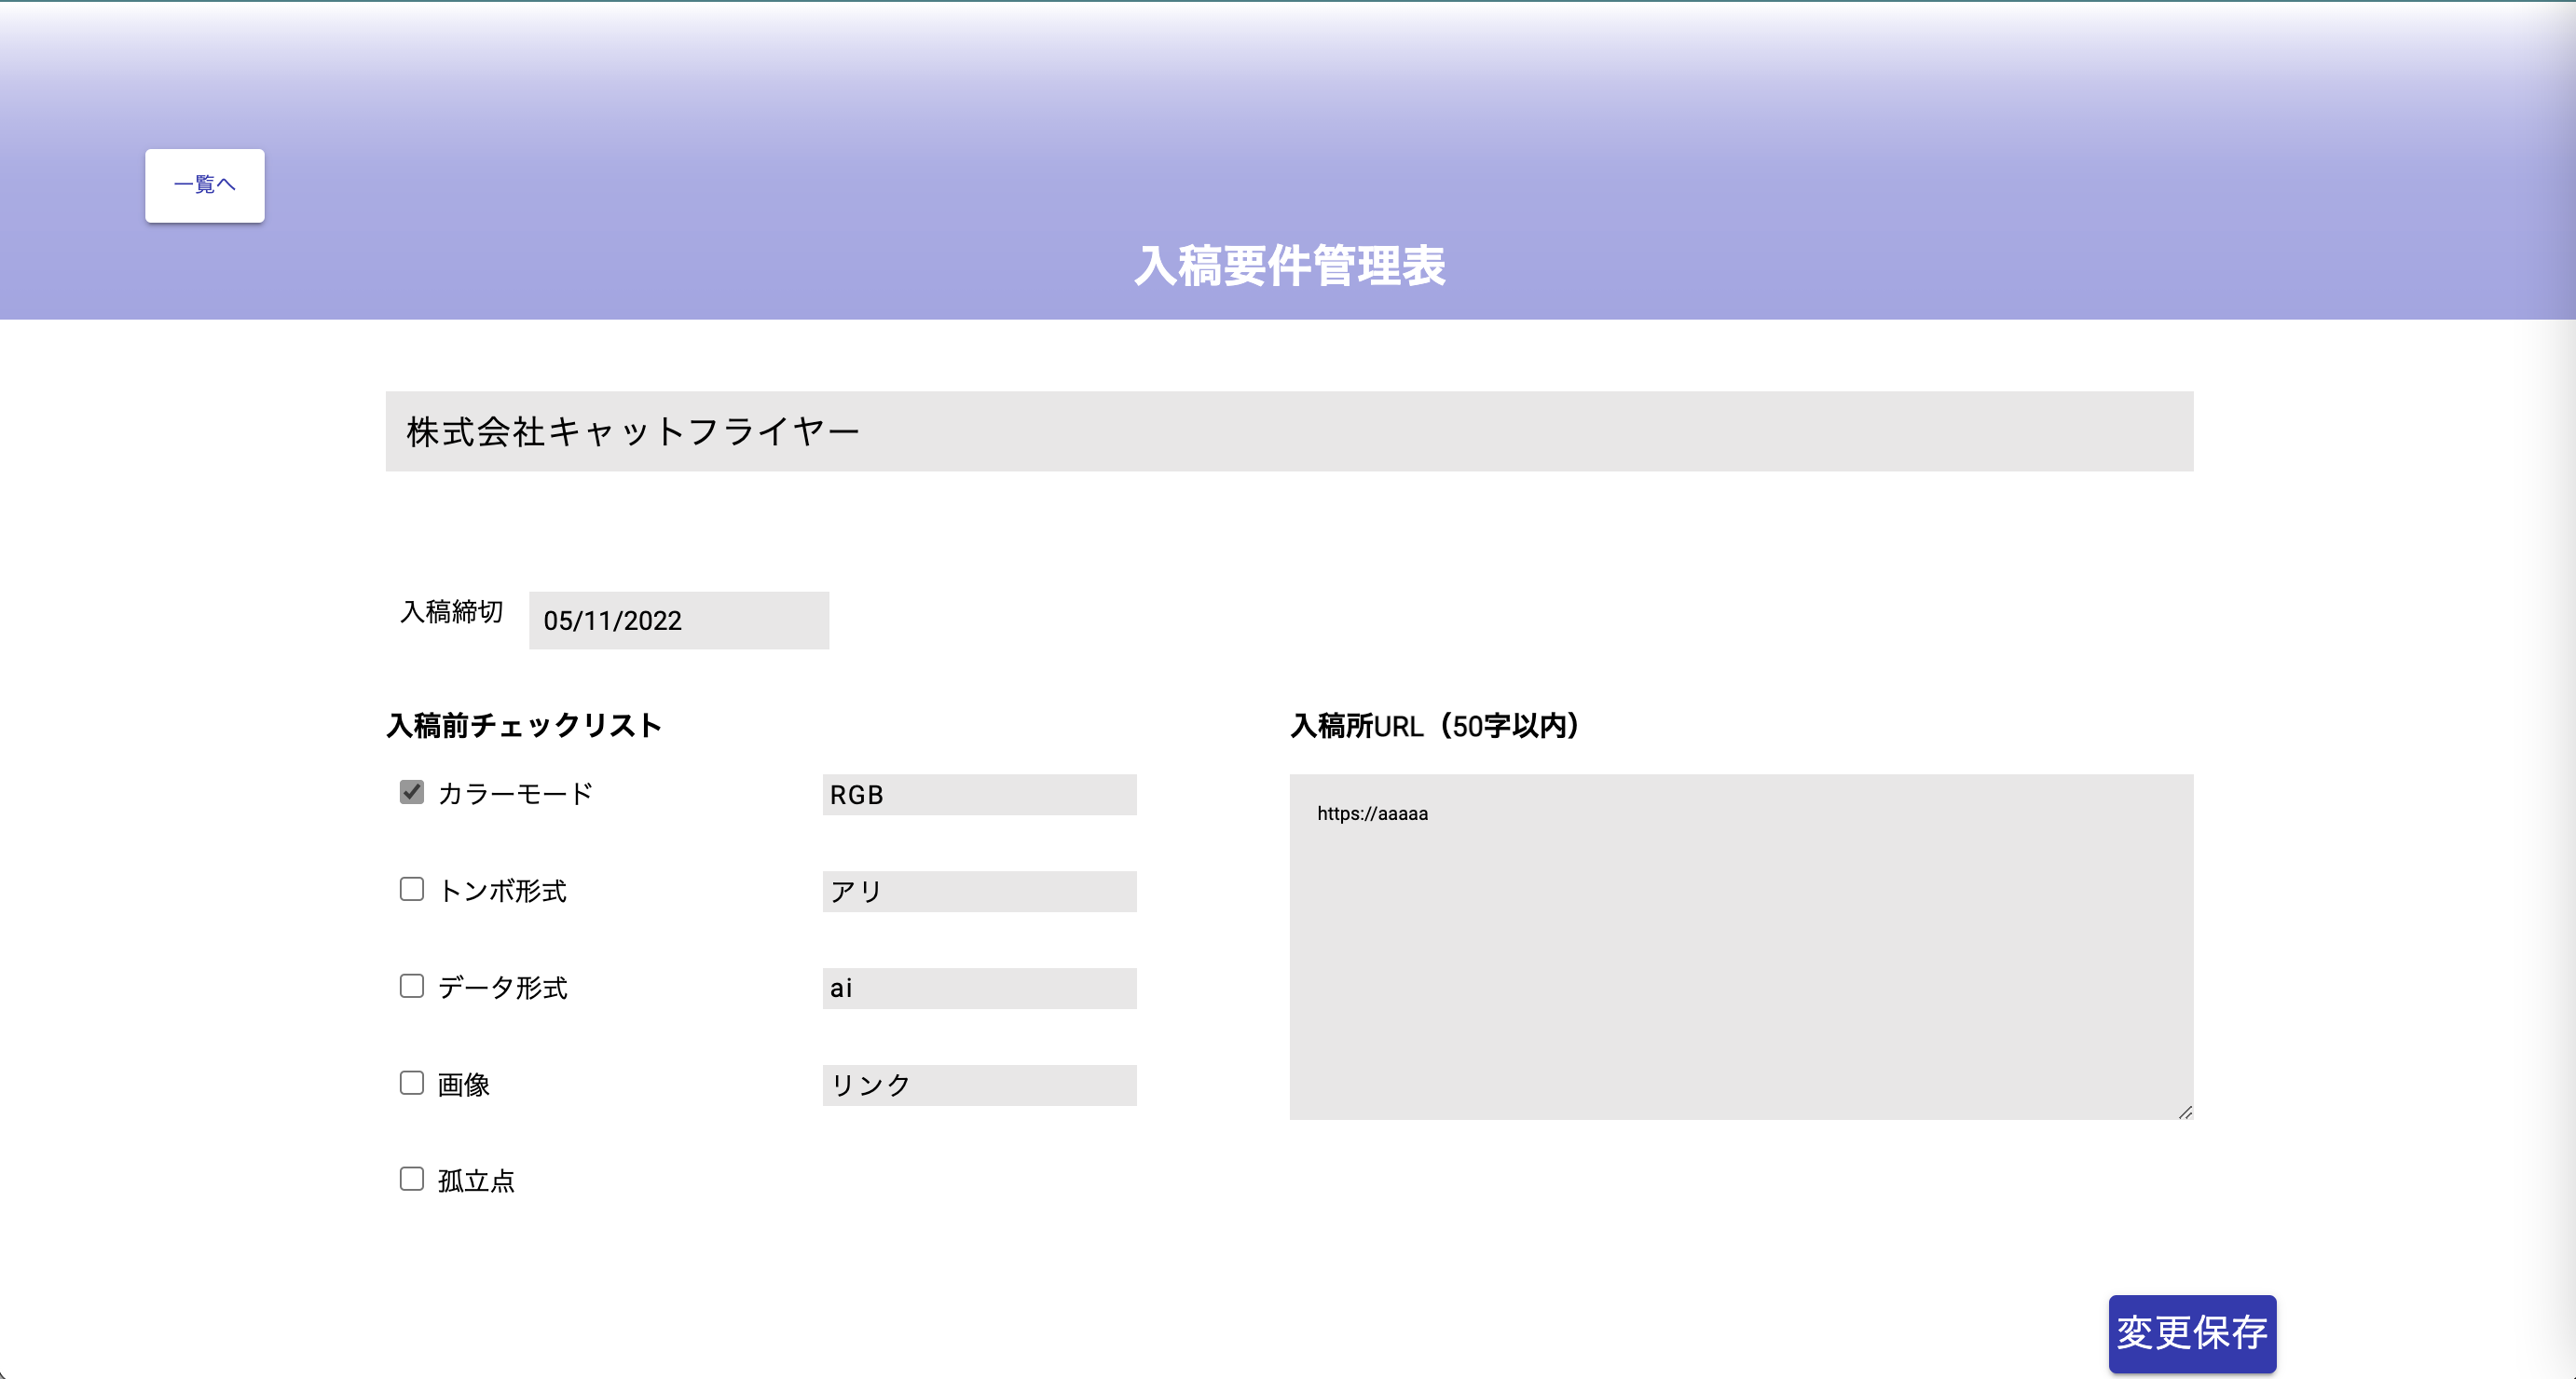Image resolution: width=2576 pixels, height=1379 pixels.
Task: Select the 孤立点 label text
Action: [476, 1180]
